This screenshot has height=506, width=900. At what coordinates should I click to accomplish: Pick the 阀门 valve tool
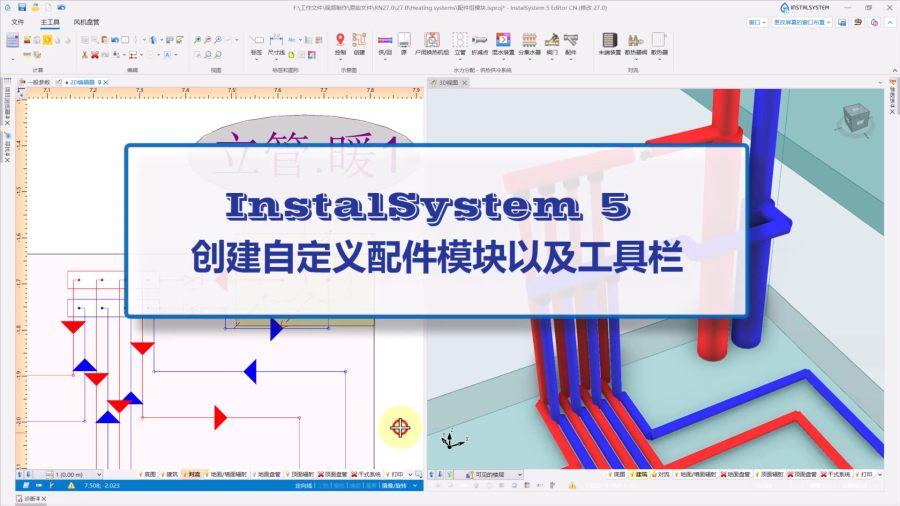[551, 41]
